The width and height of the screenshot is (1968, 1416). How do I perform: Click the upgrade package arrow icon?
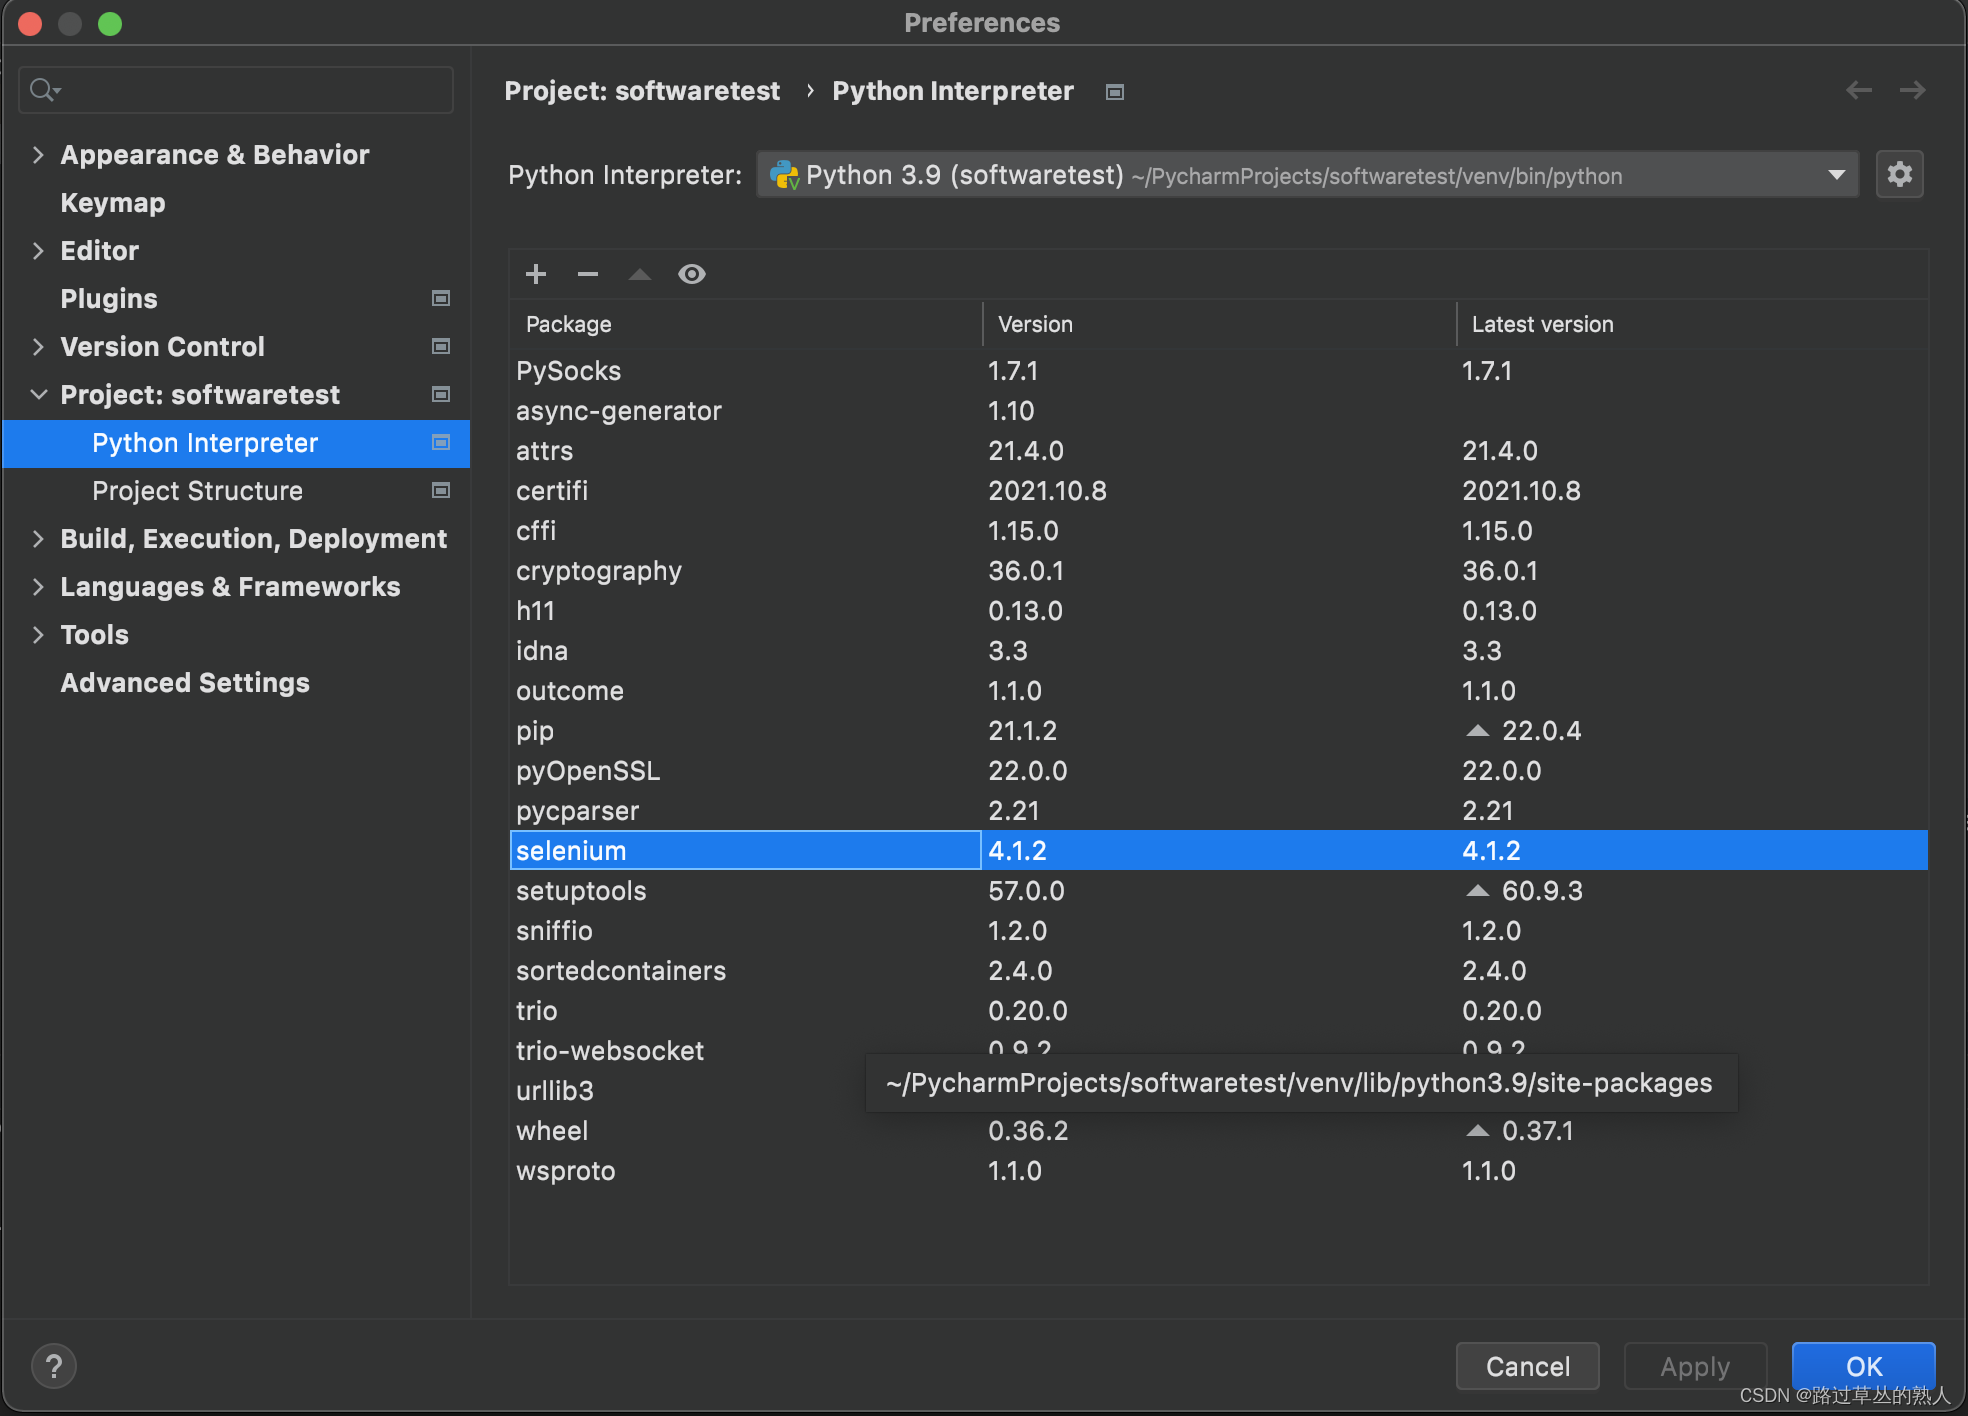pos(640,274)
